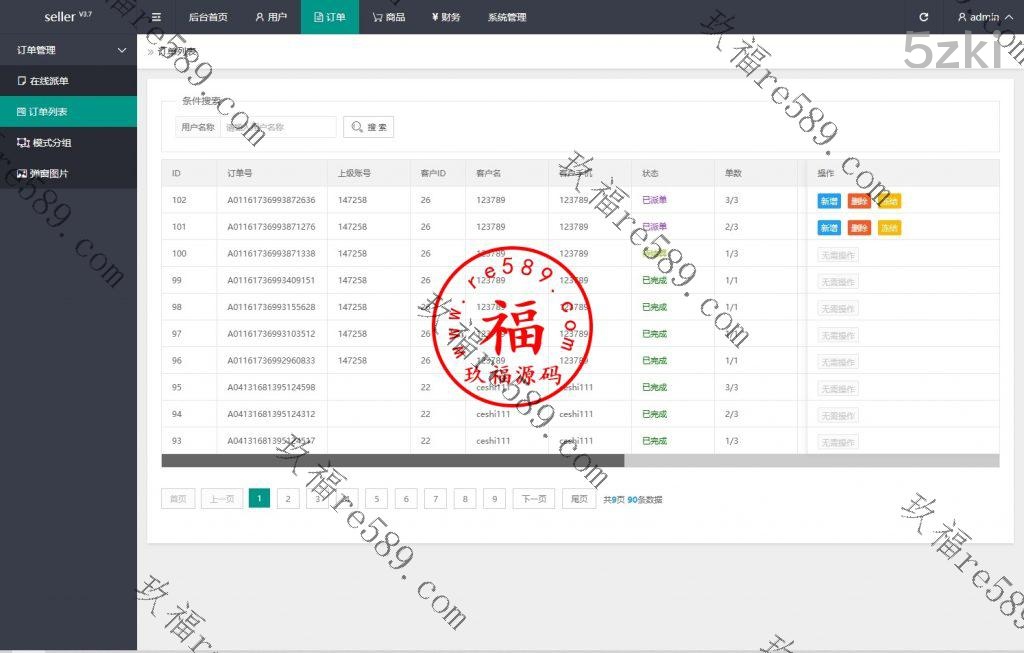Click red 删除 button for order 101
Image resolution: width=1024 pixels, height=653 pixels.
pos(859,228)
